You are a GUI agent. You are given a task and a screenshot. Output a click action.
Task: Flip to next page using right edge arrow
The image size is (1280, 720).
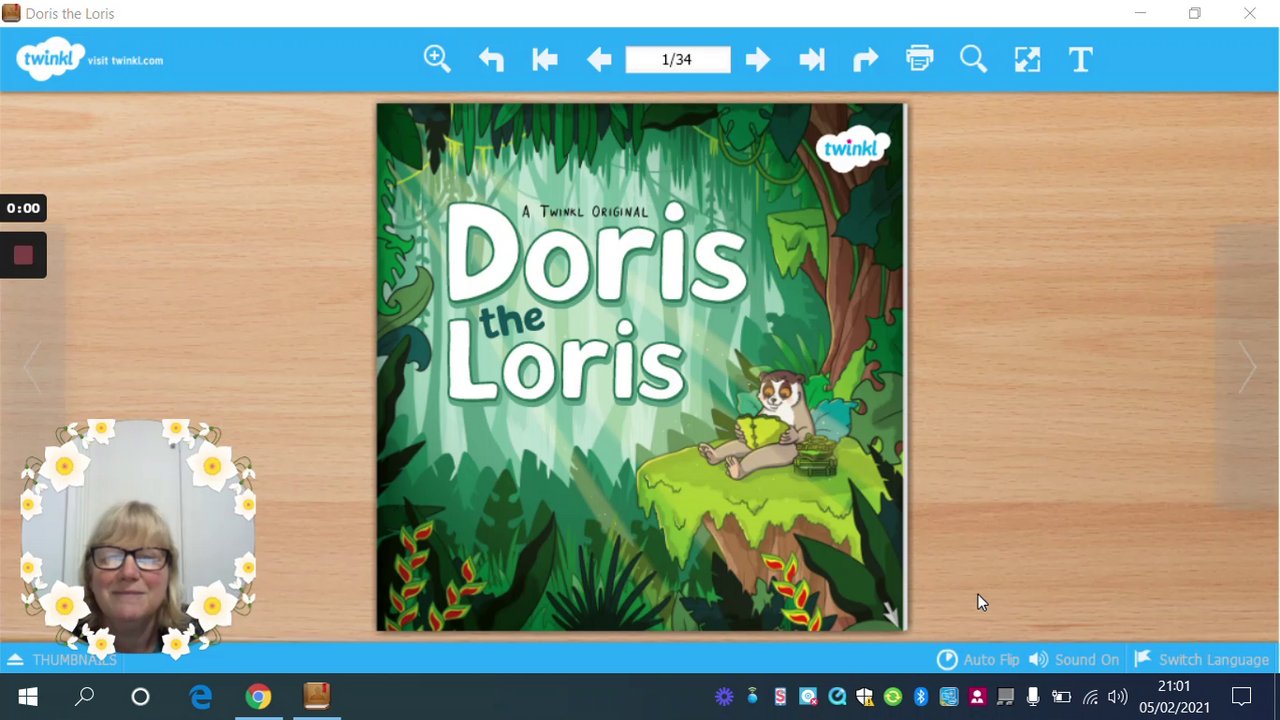point(1247,368)
